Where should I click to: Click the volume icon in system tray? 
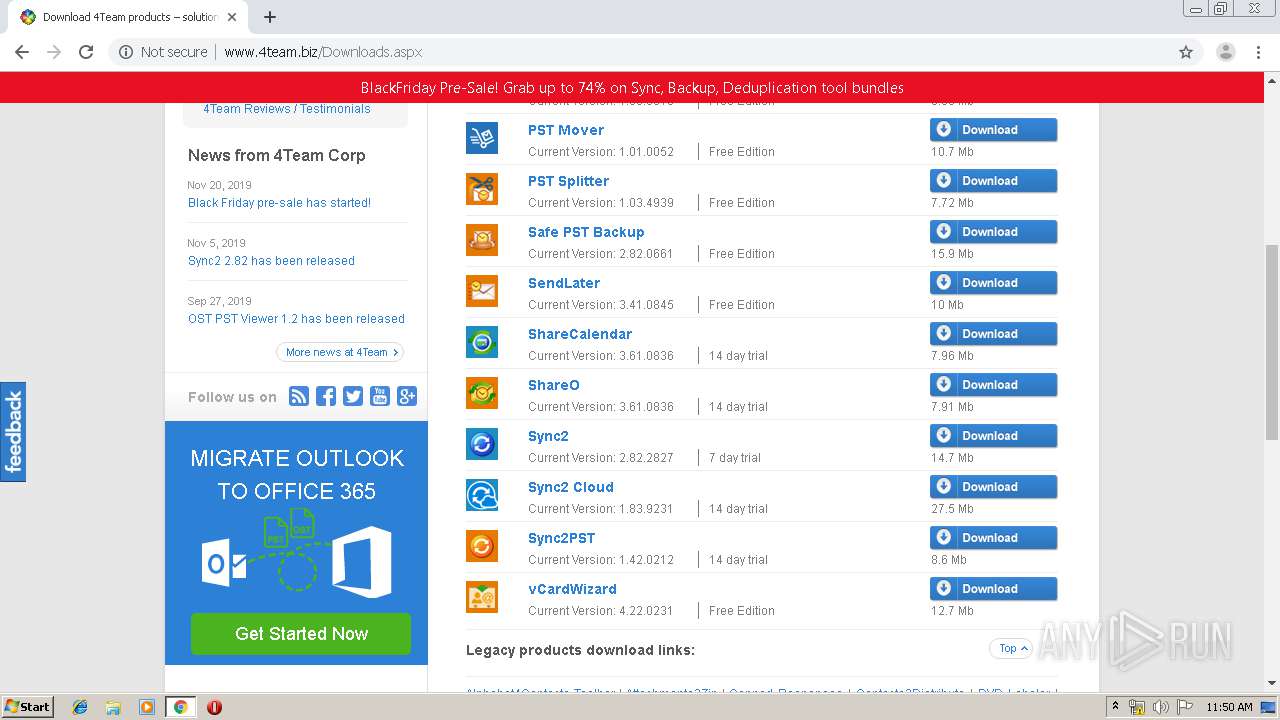(1161, 707)
